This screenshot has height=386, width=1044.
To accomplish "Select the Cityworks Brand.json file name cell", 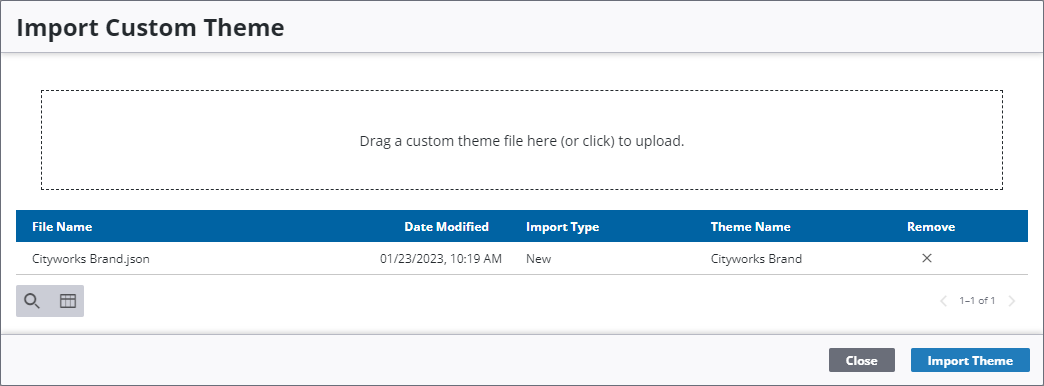I will (91, 259).
